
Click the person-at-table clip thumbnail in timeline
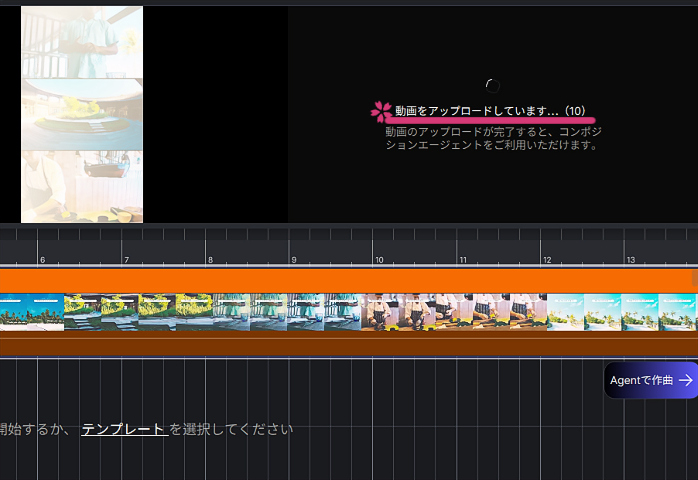(x=380, y=312)
